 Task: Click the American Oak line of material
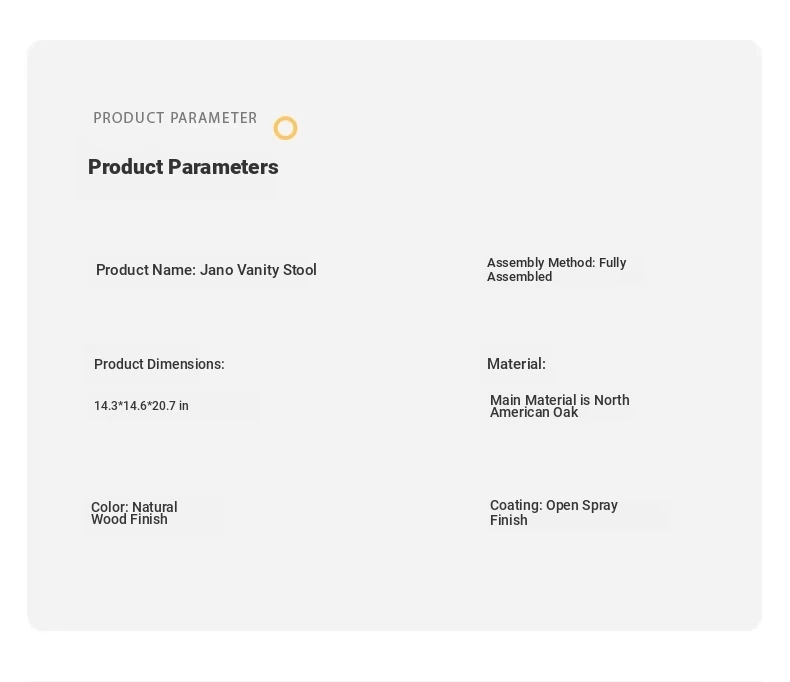click(534, 413)
